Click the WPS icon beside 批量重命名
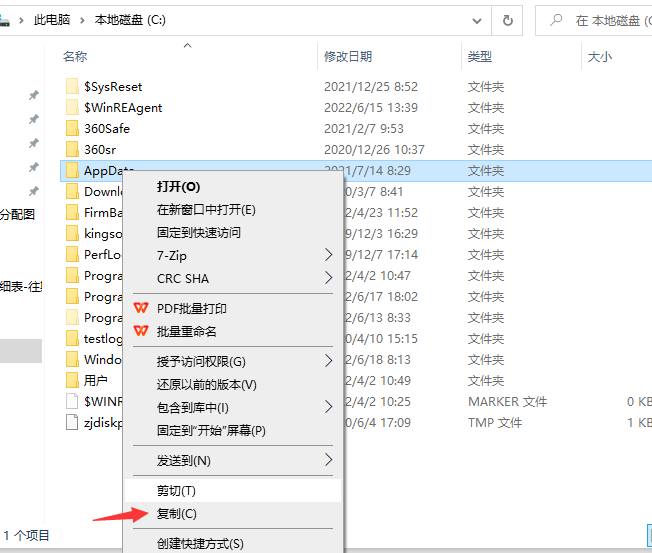This screenshot has height=553, width=652. [141, 331]
